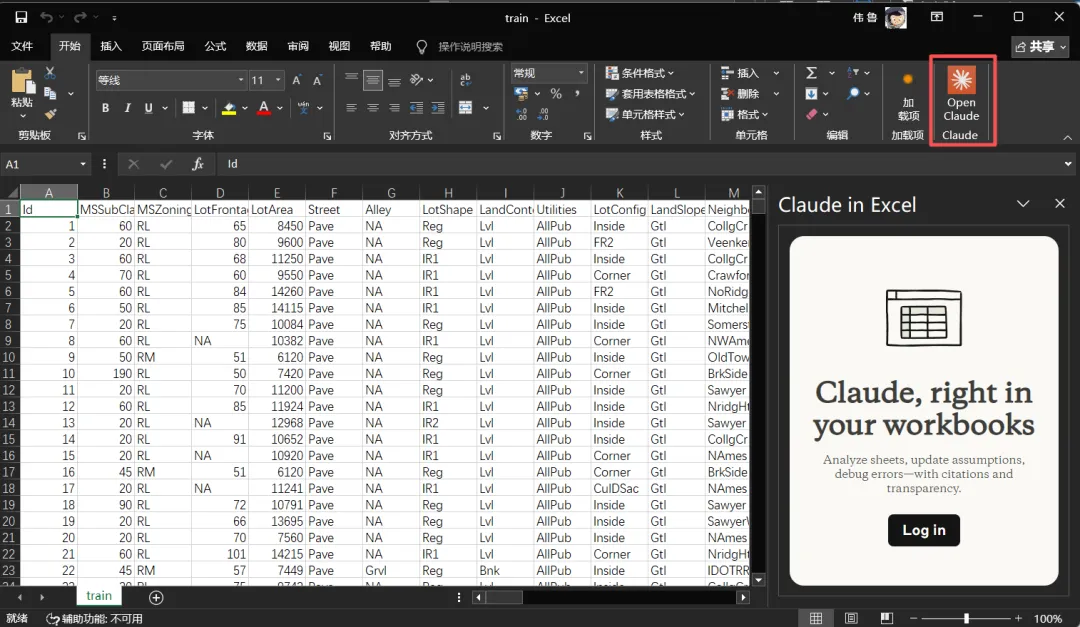
Task: Click the Cut scissors icon
Action: (50, 73)
